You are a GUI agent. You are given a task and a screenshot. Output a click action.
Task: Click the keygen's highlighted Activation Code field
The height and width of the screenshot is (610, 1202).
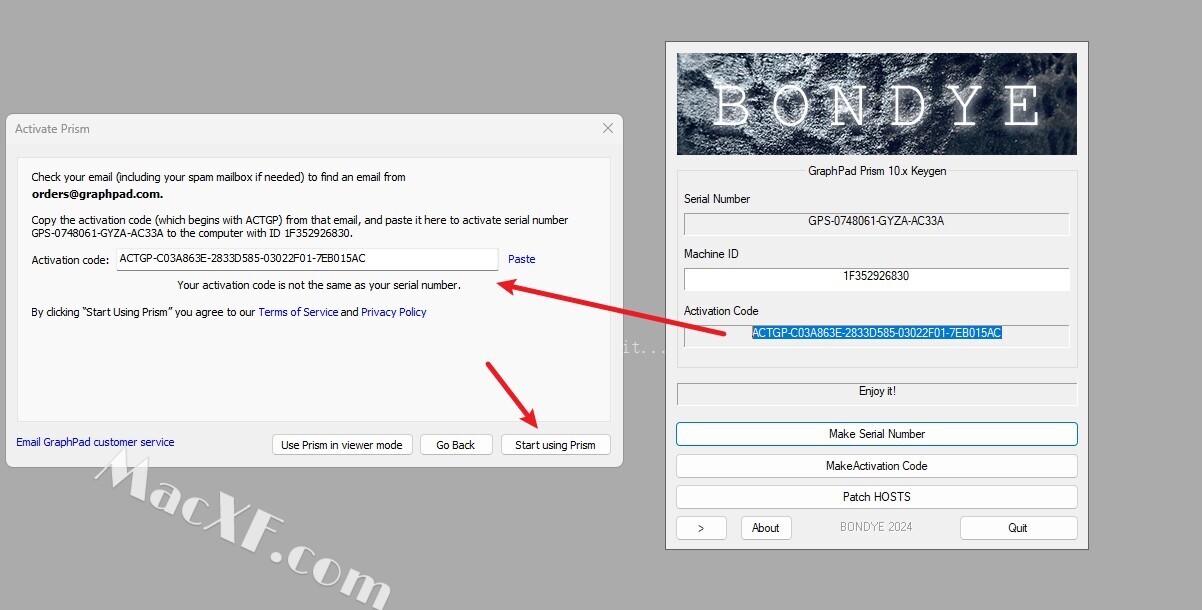pos(877,334)
